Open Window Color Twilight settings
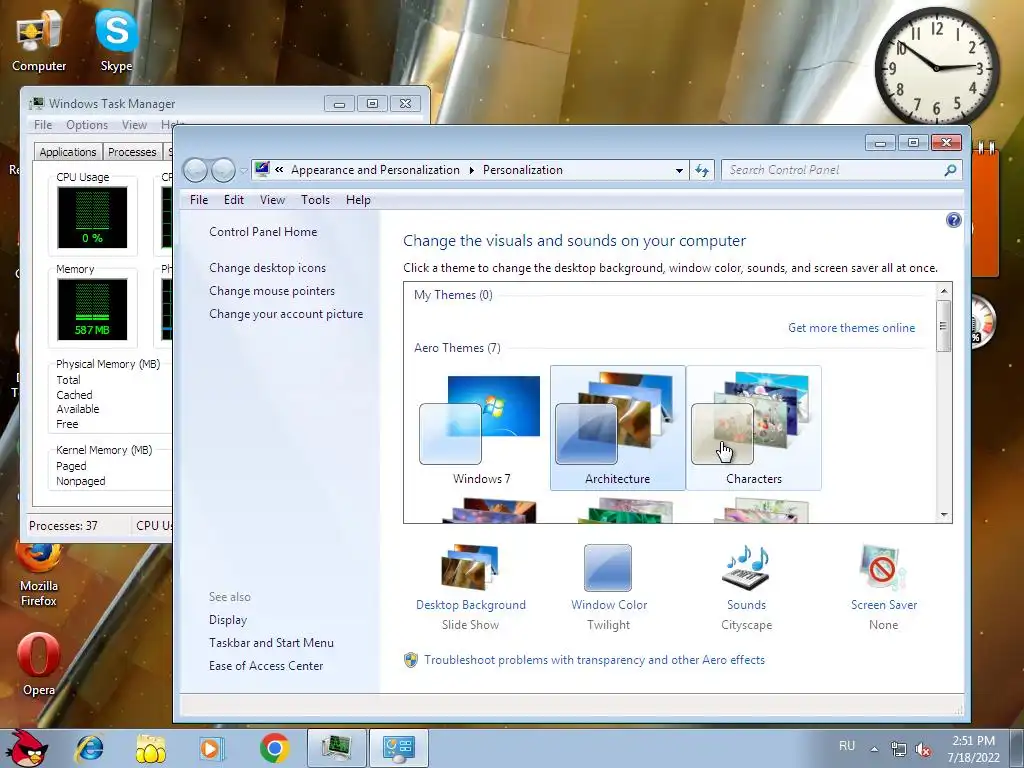The width and height of the screenshot is (1024, 768). (609, 588)
